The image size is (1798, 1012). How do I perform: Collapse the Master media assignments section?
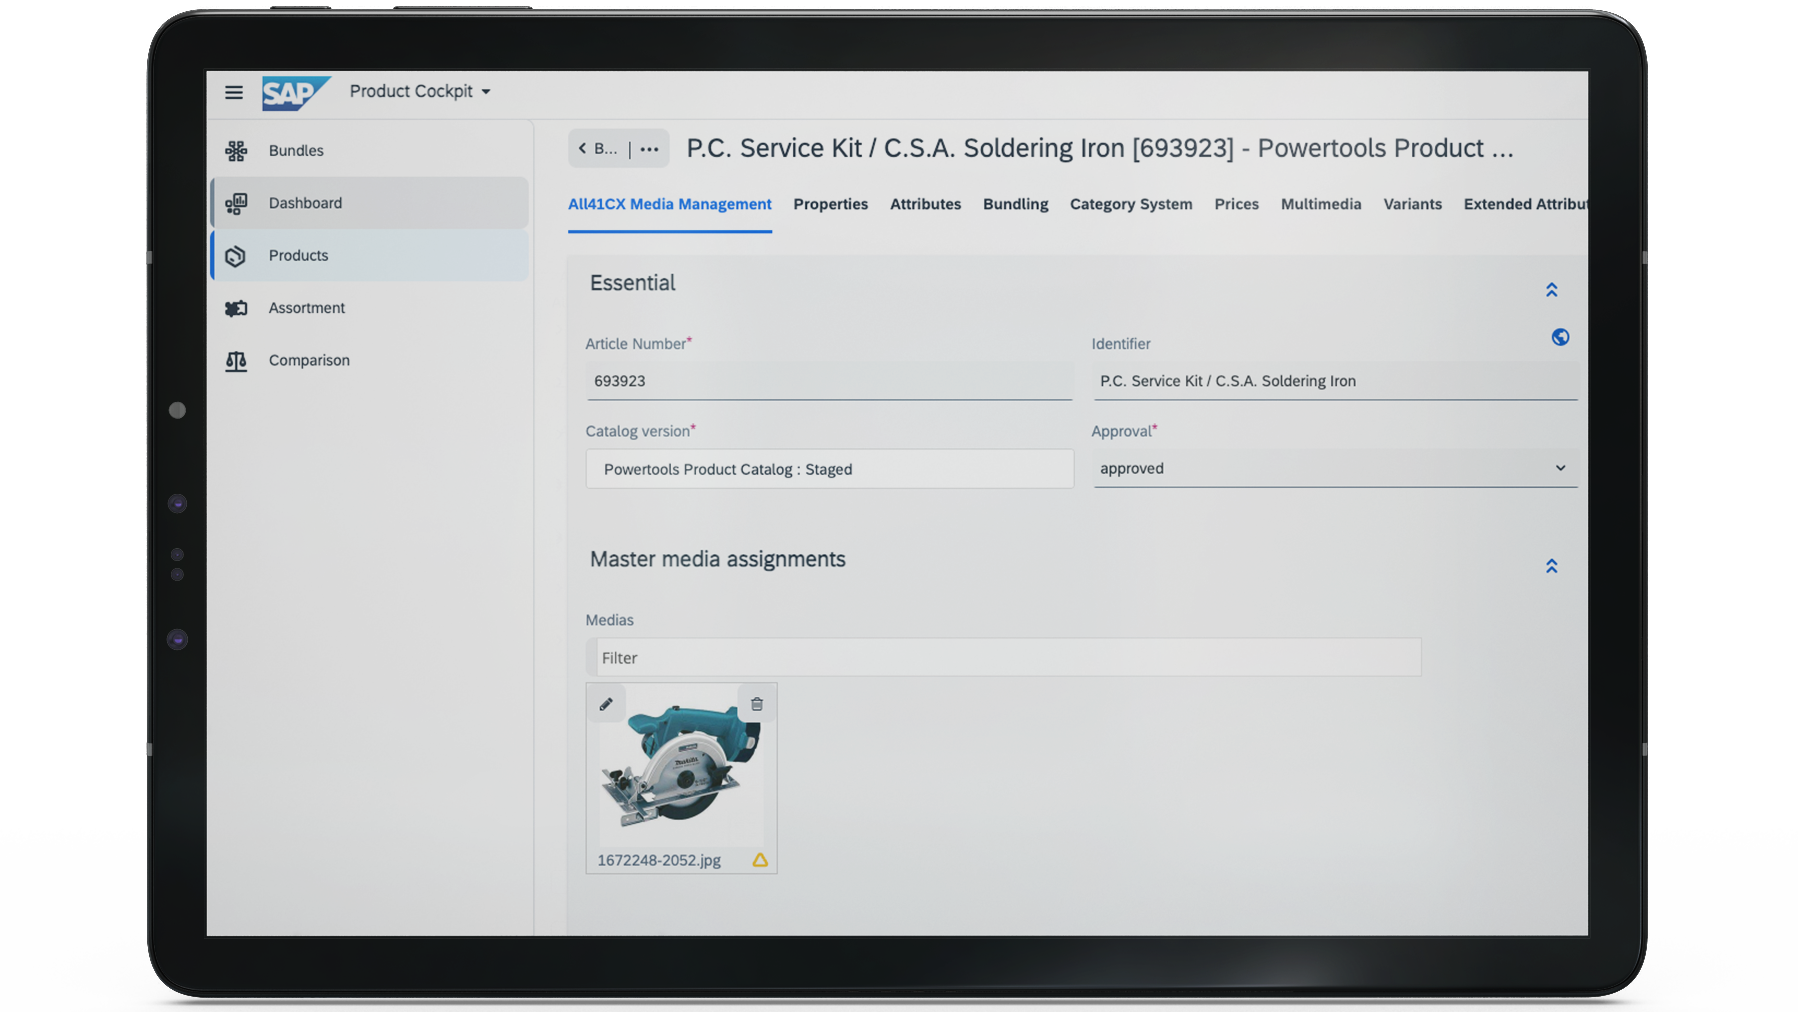(x=1551, y=565)
